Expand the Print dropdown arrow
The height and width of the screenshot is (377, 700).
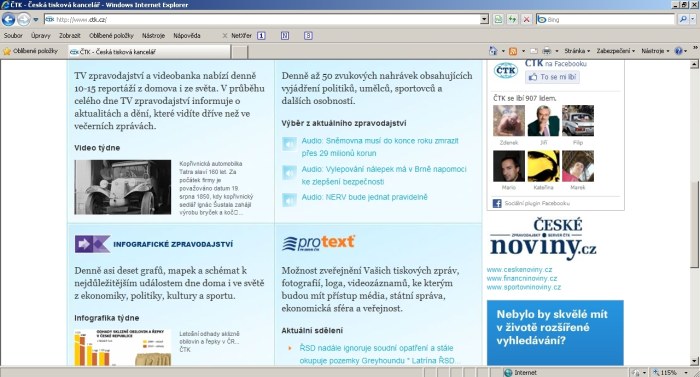pos(557,51)
